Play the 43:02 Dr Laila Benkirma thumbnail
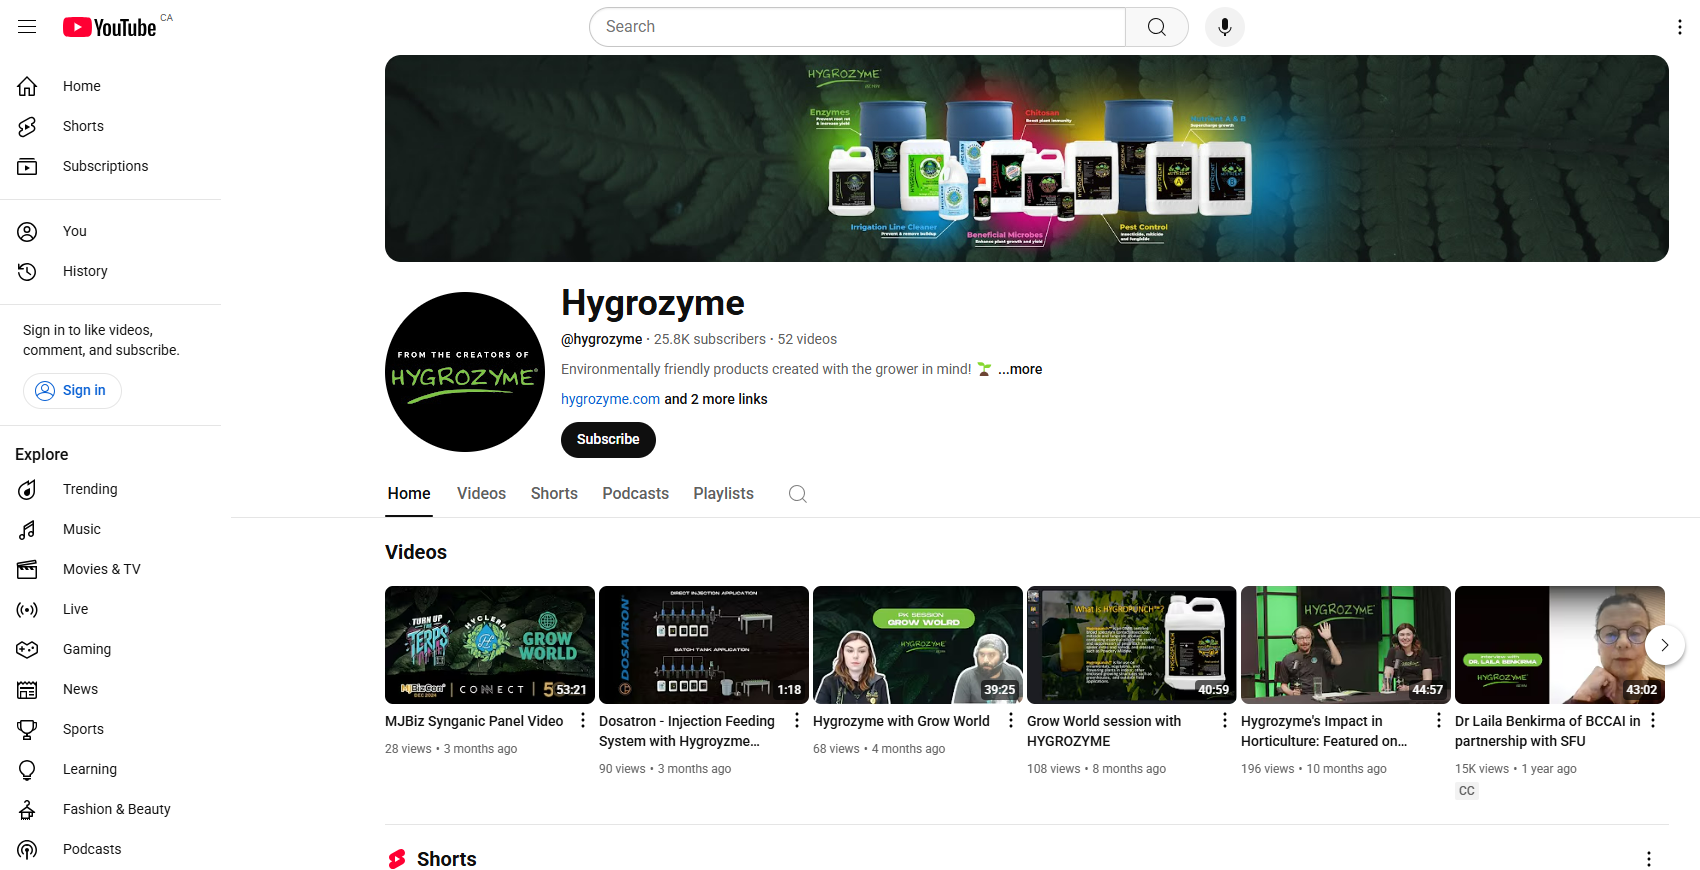 (1560, 645)
